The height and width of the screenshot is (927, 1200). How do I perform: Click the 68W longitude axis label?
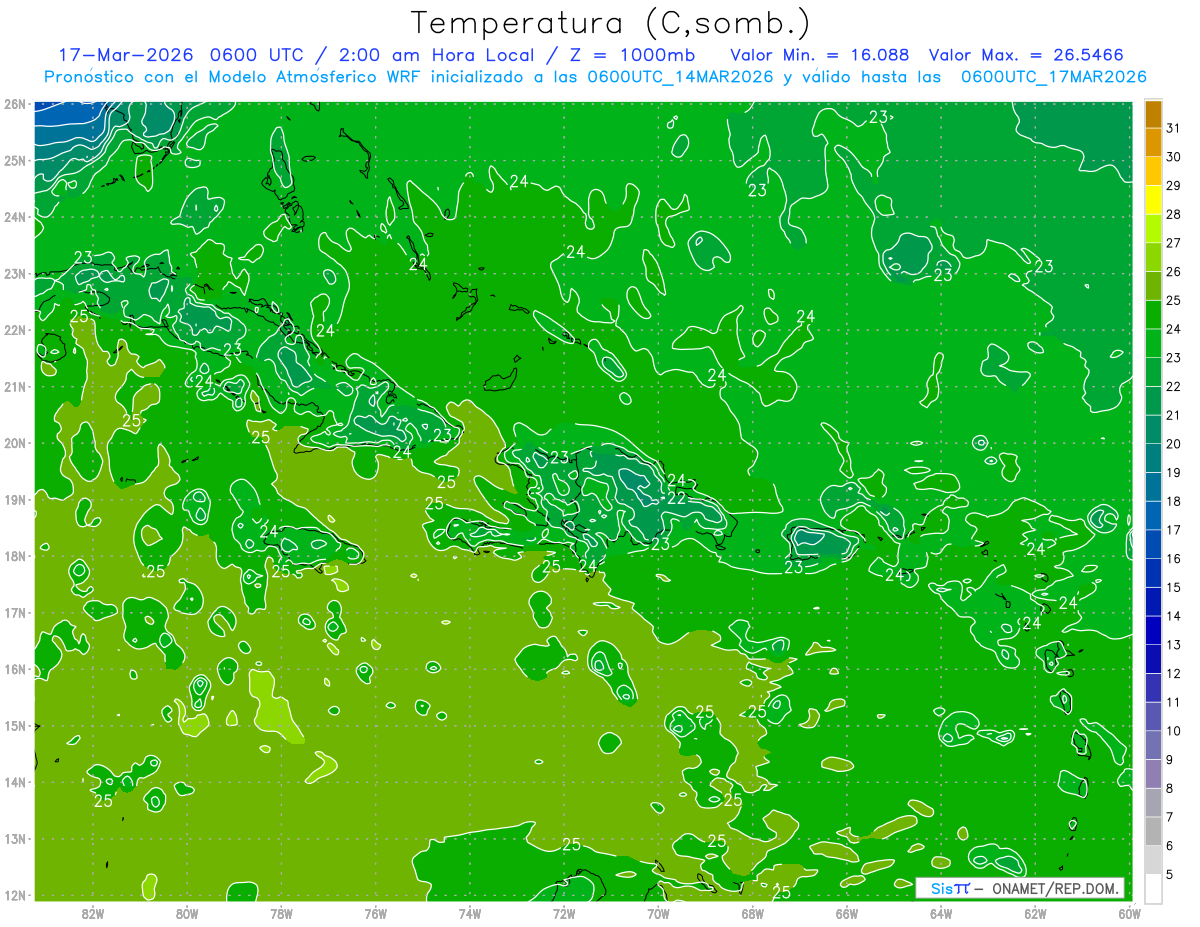pyautogui.click(x=753, y=913)
